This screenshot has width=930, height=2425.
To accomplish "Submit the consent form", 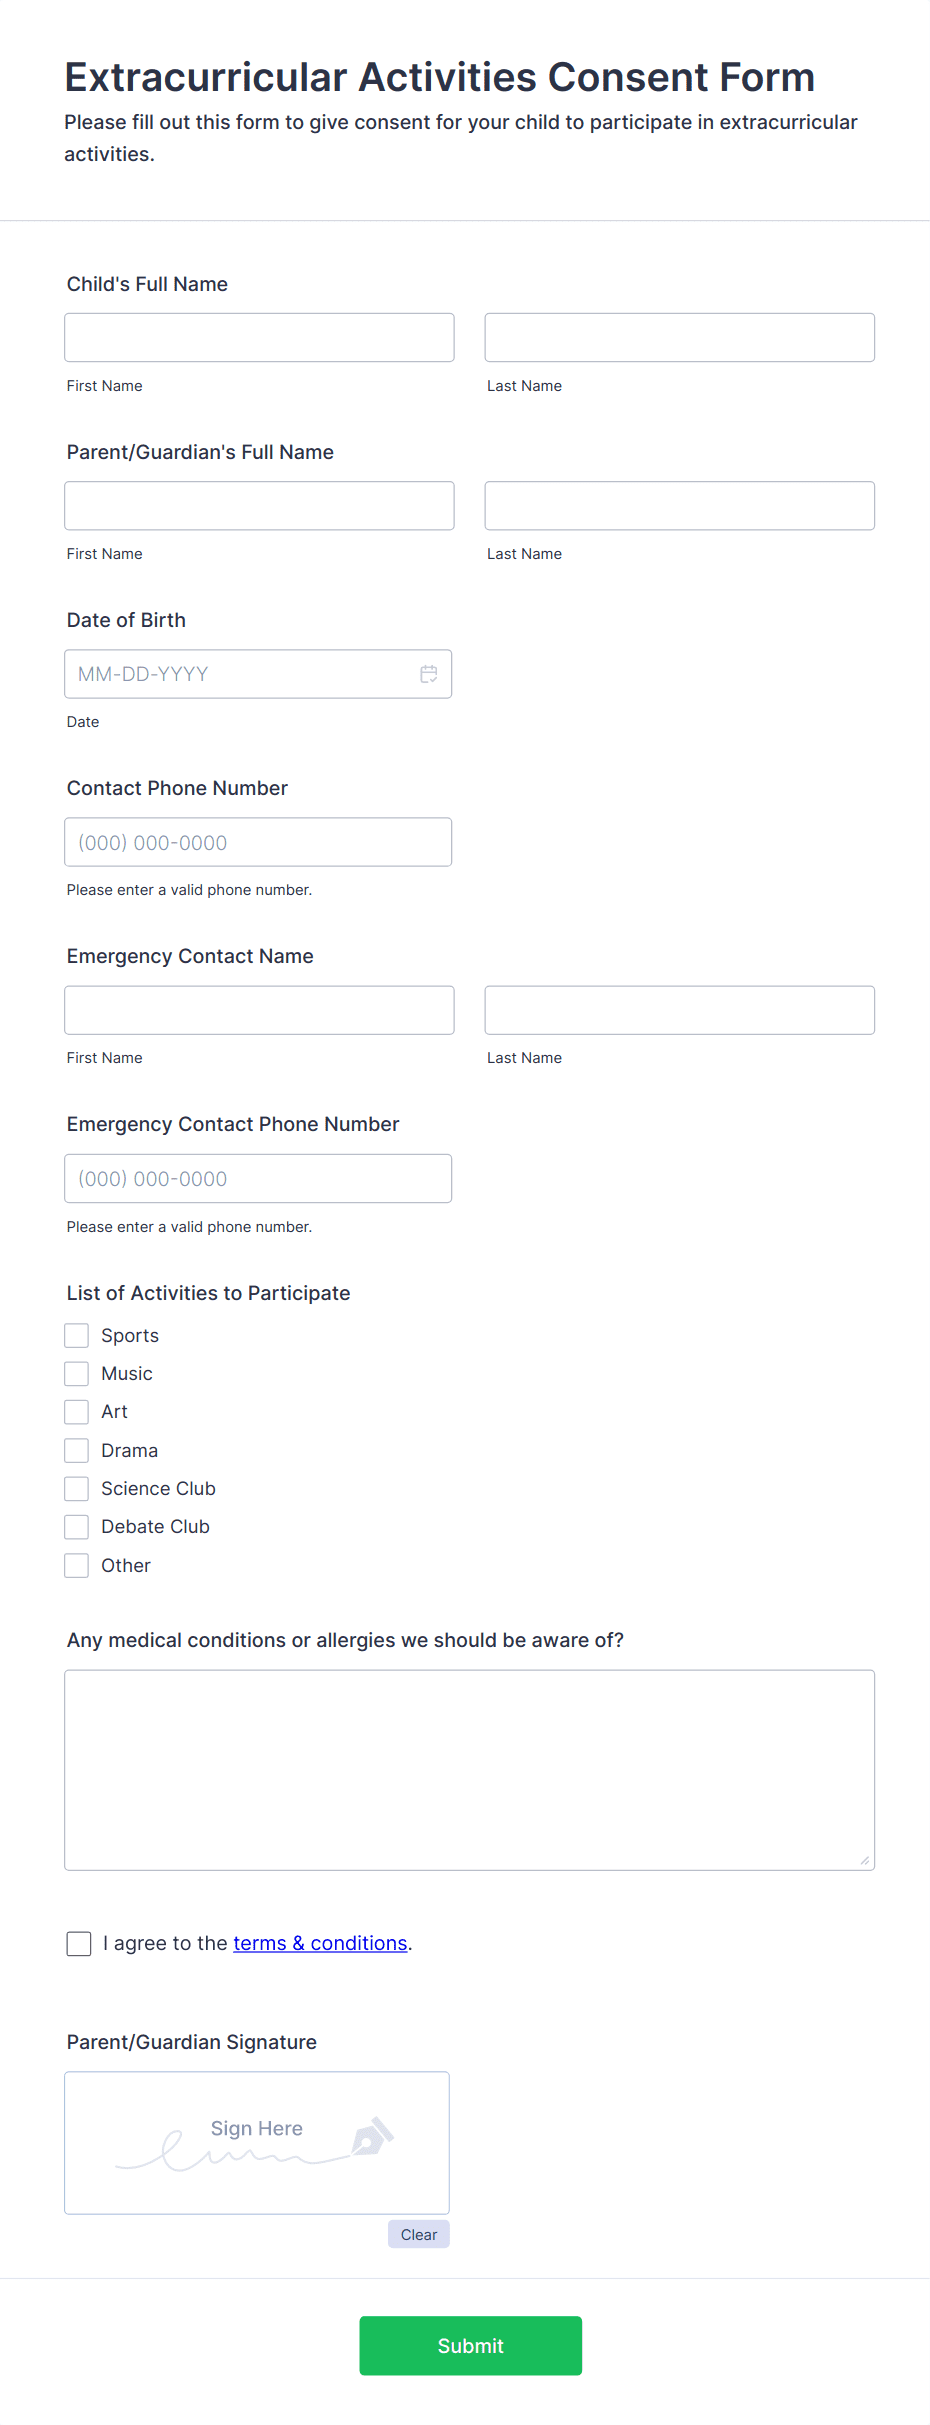I will [x=470, y=2345].
